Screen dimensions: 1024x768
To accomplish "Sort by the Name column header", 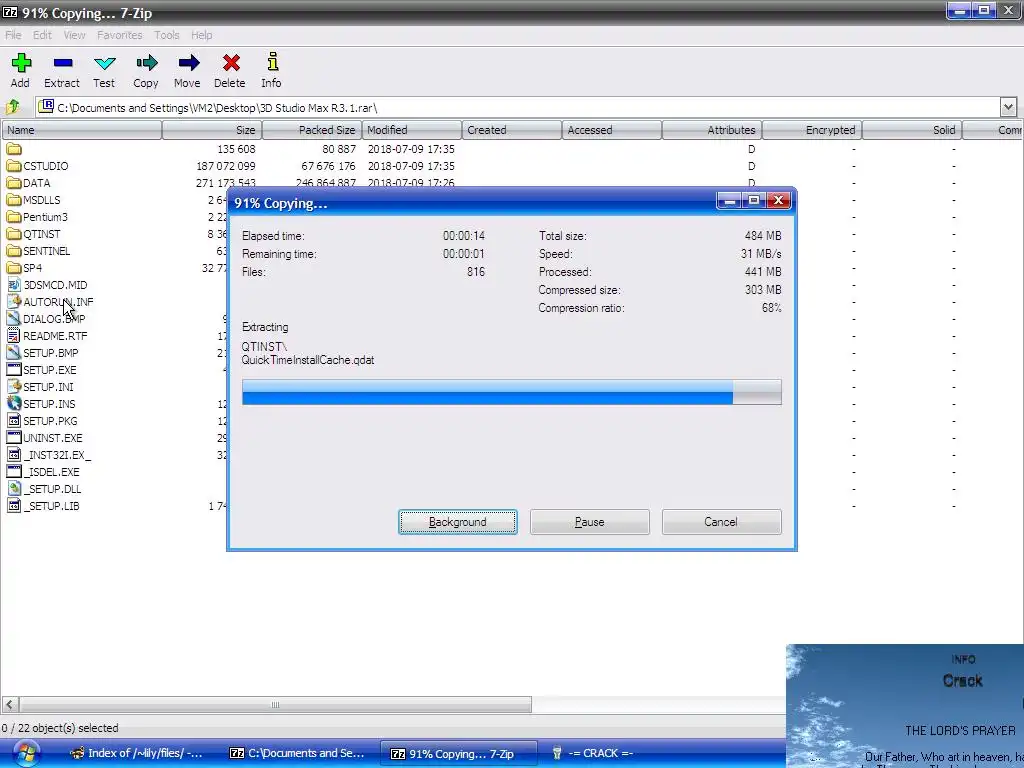I will click(x=82, y=130).
